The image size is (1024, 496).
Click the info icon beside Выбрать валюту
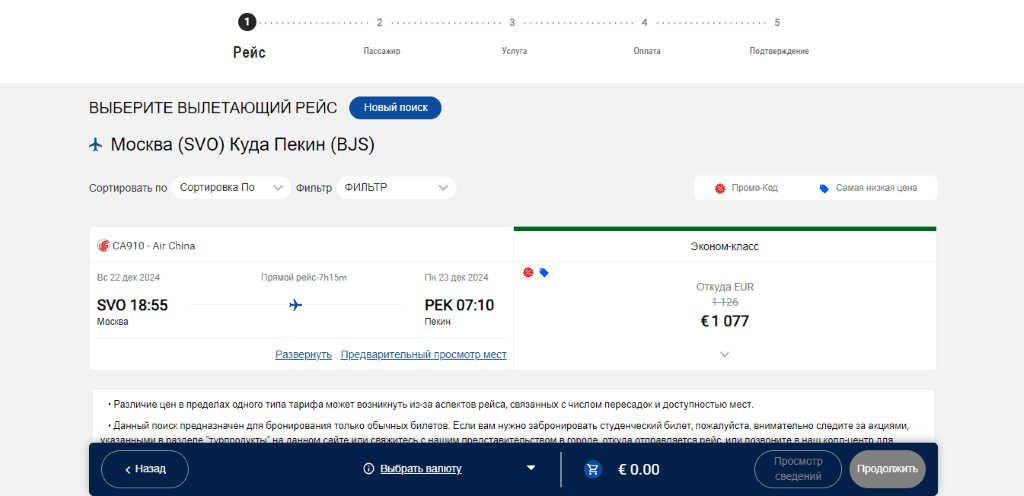click(368, 469)
